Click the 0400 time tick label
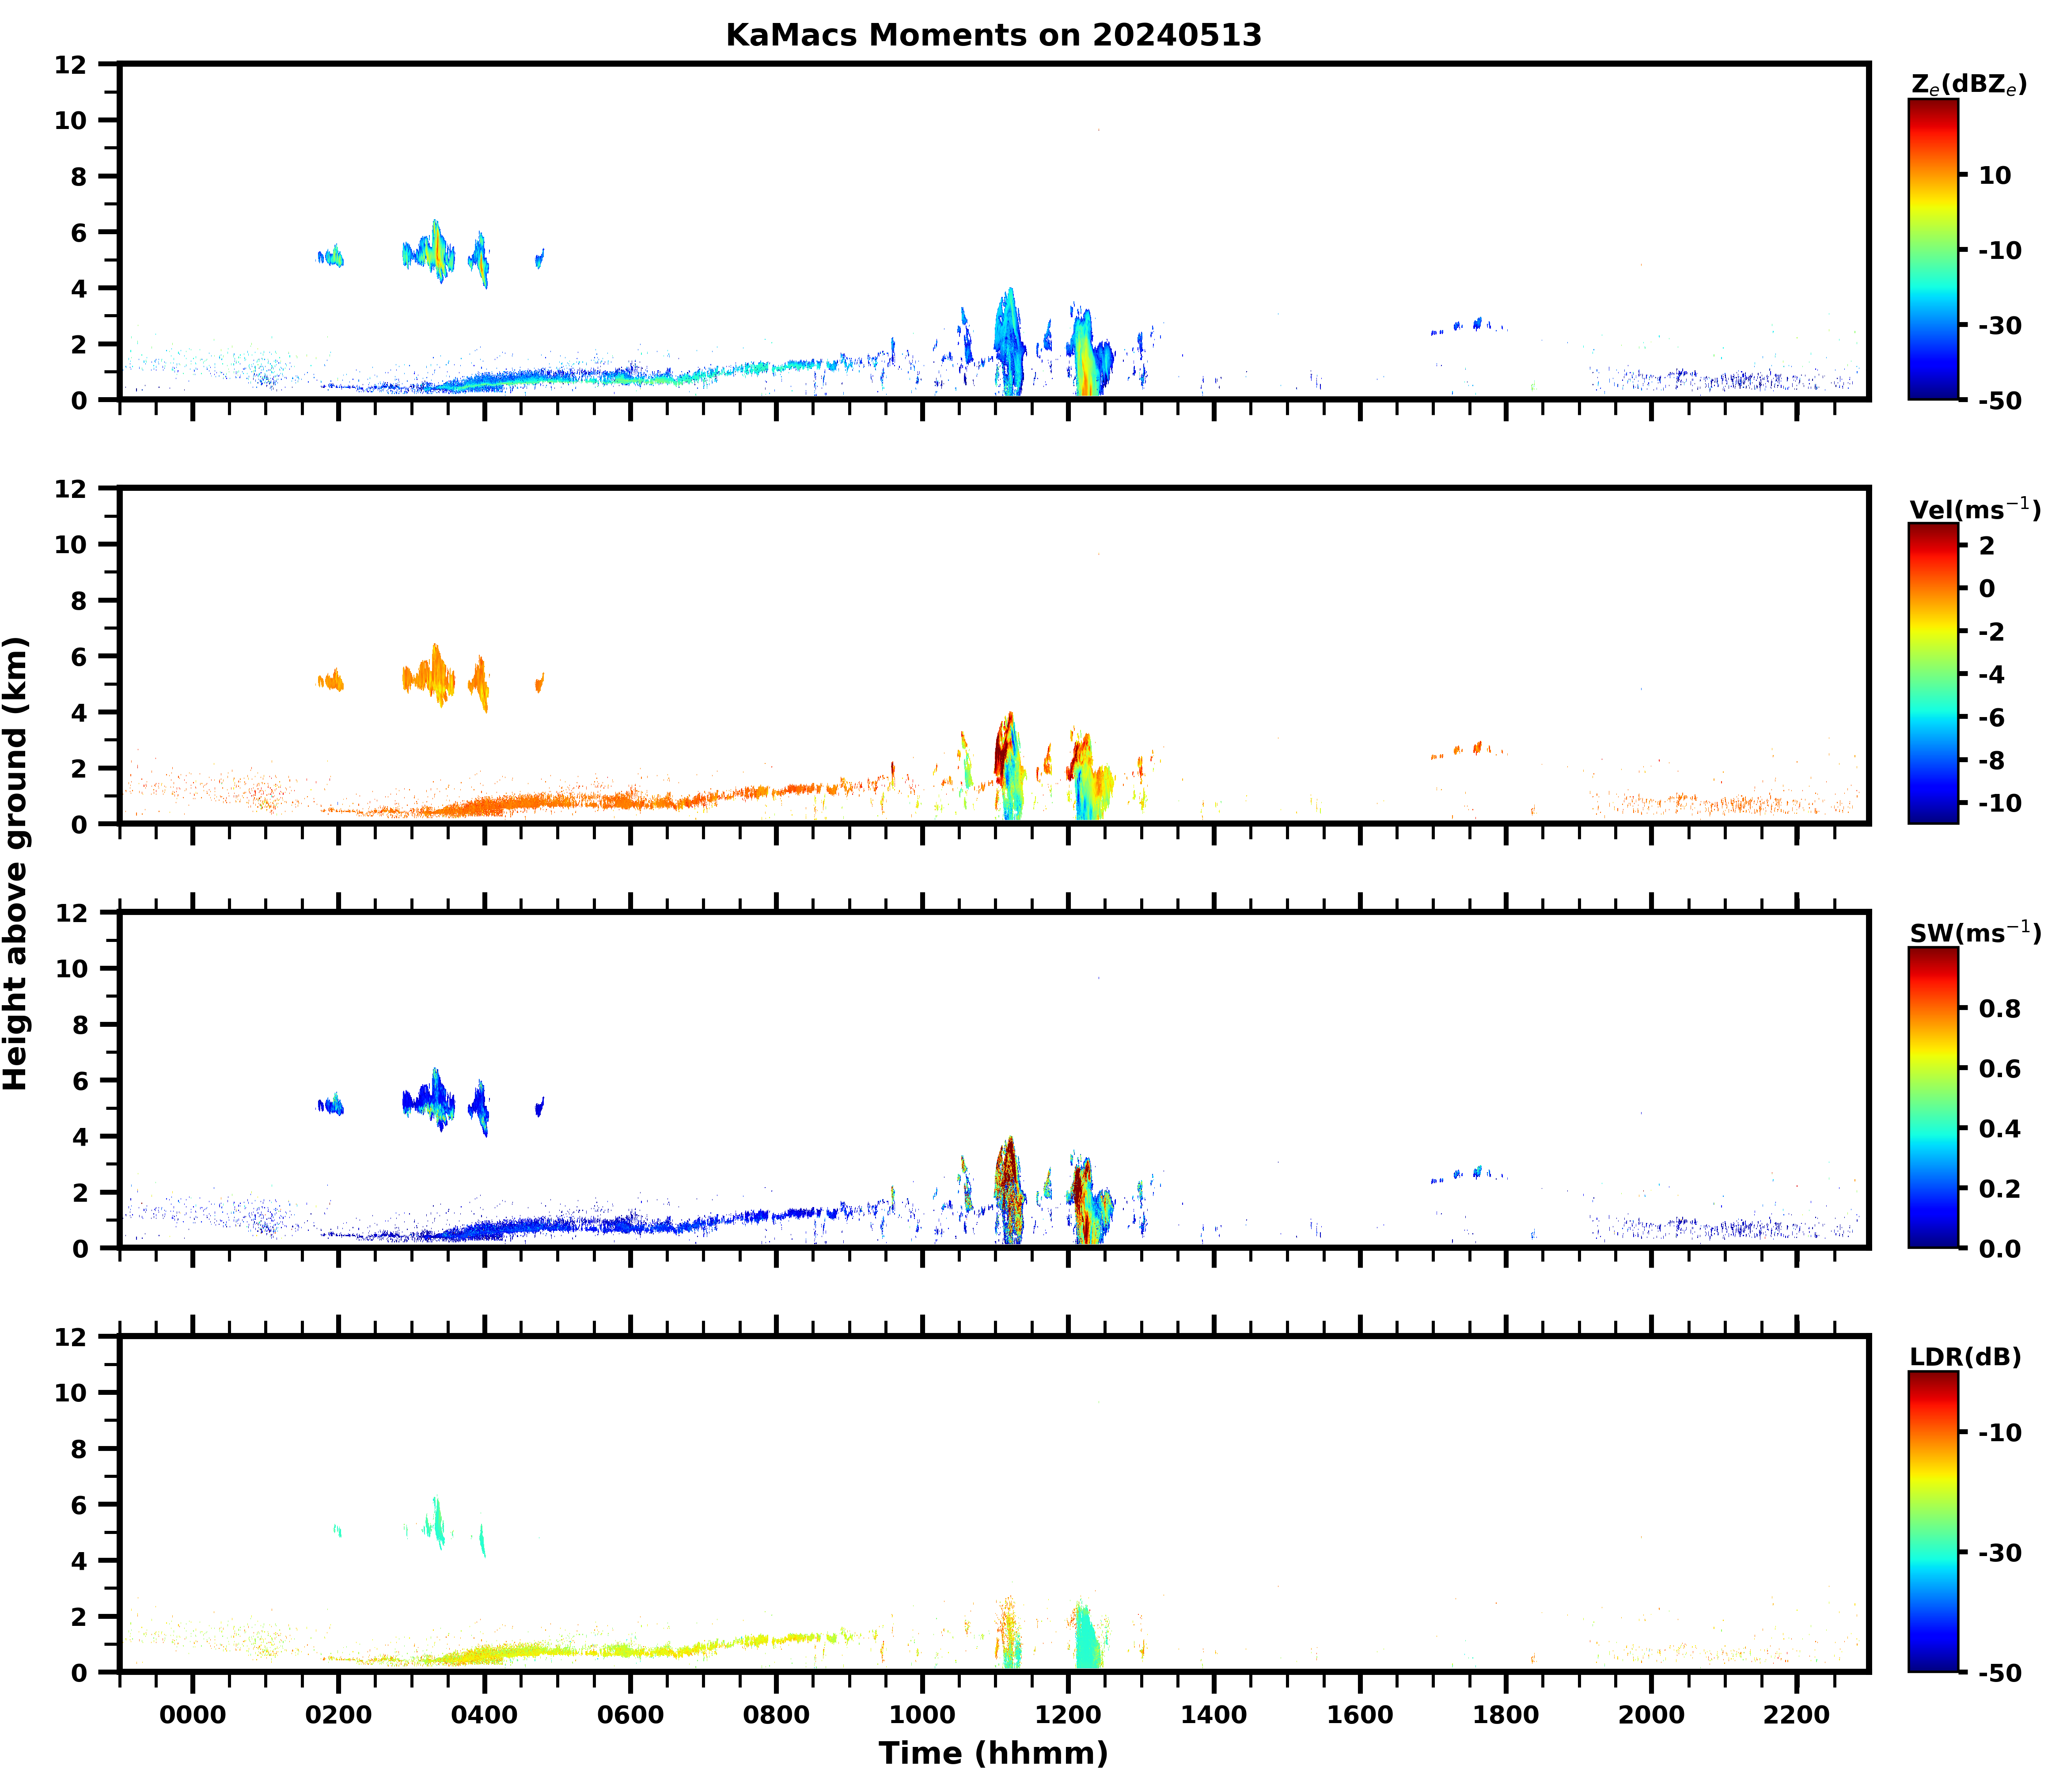 [484, 1716]
